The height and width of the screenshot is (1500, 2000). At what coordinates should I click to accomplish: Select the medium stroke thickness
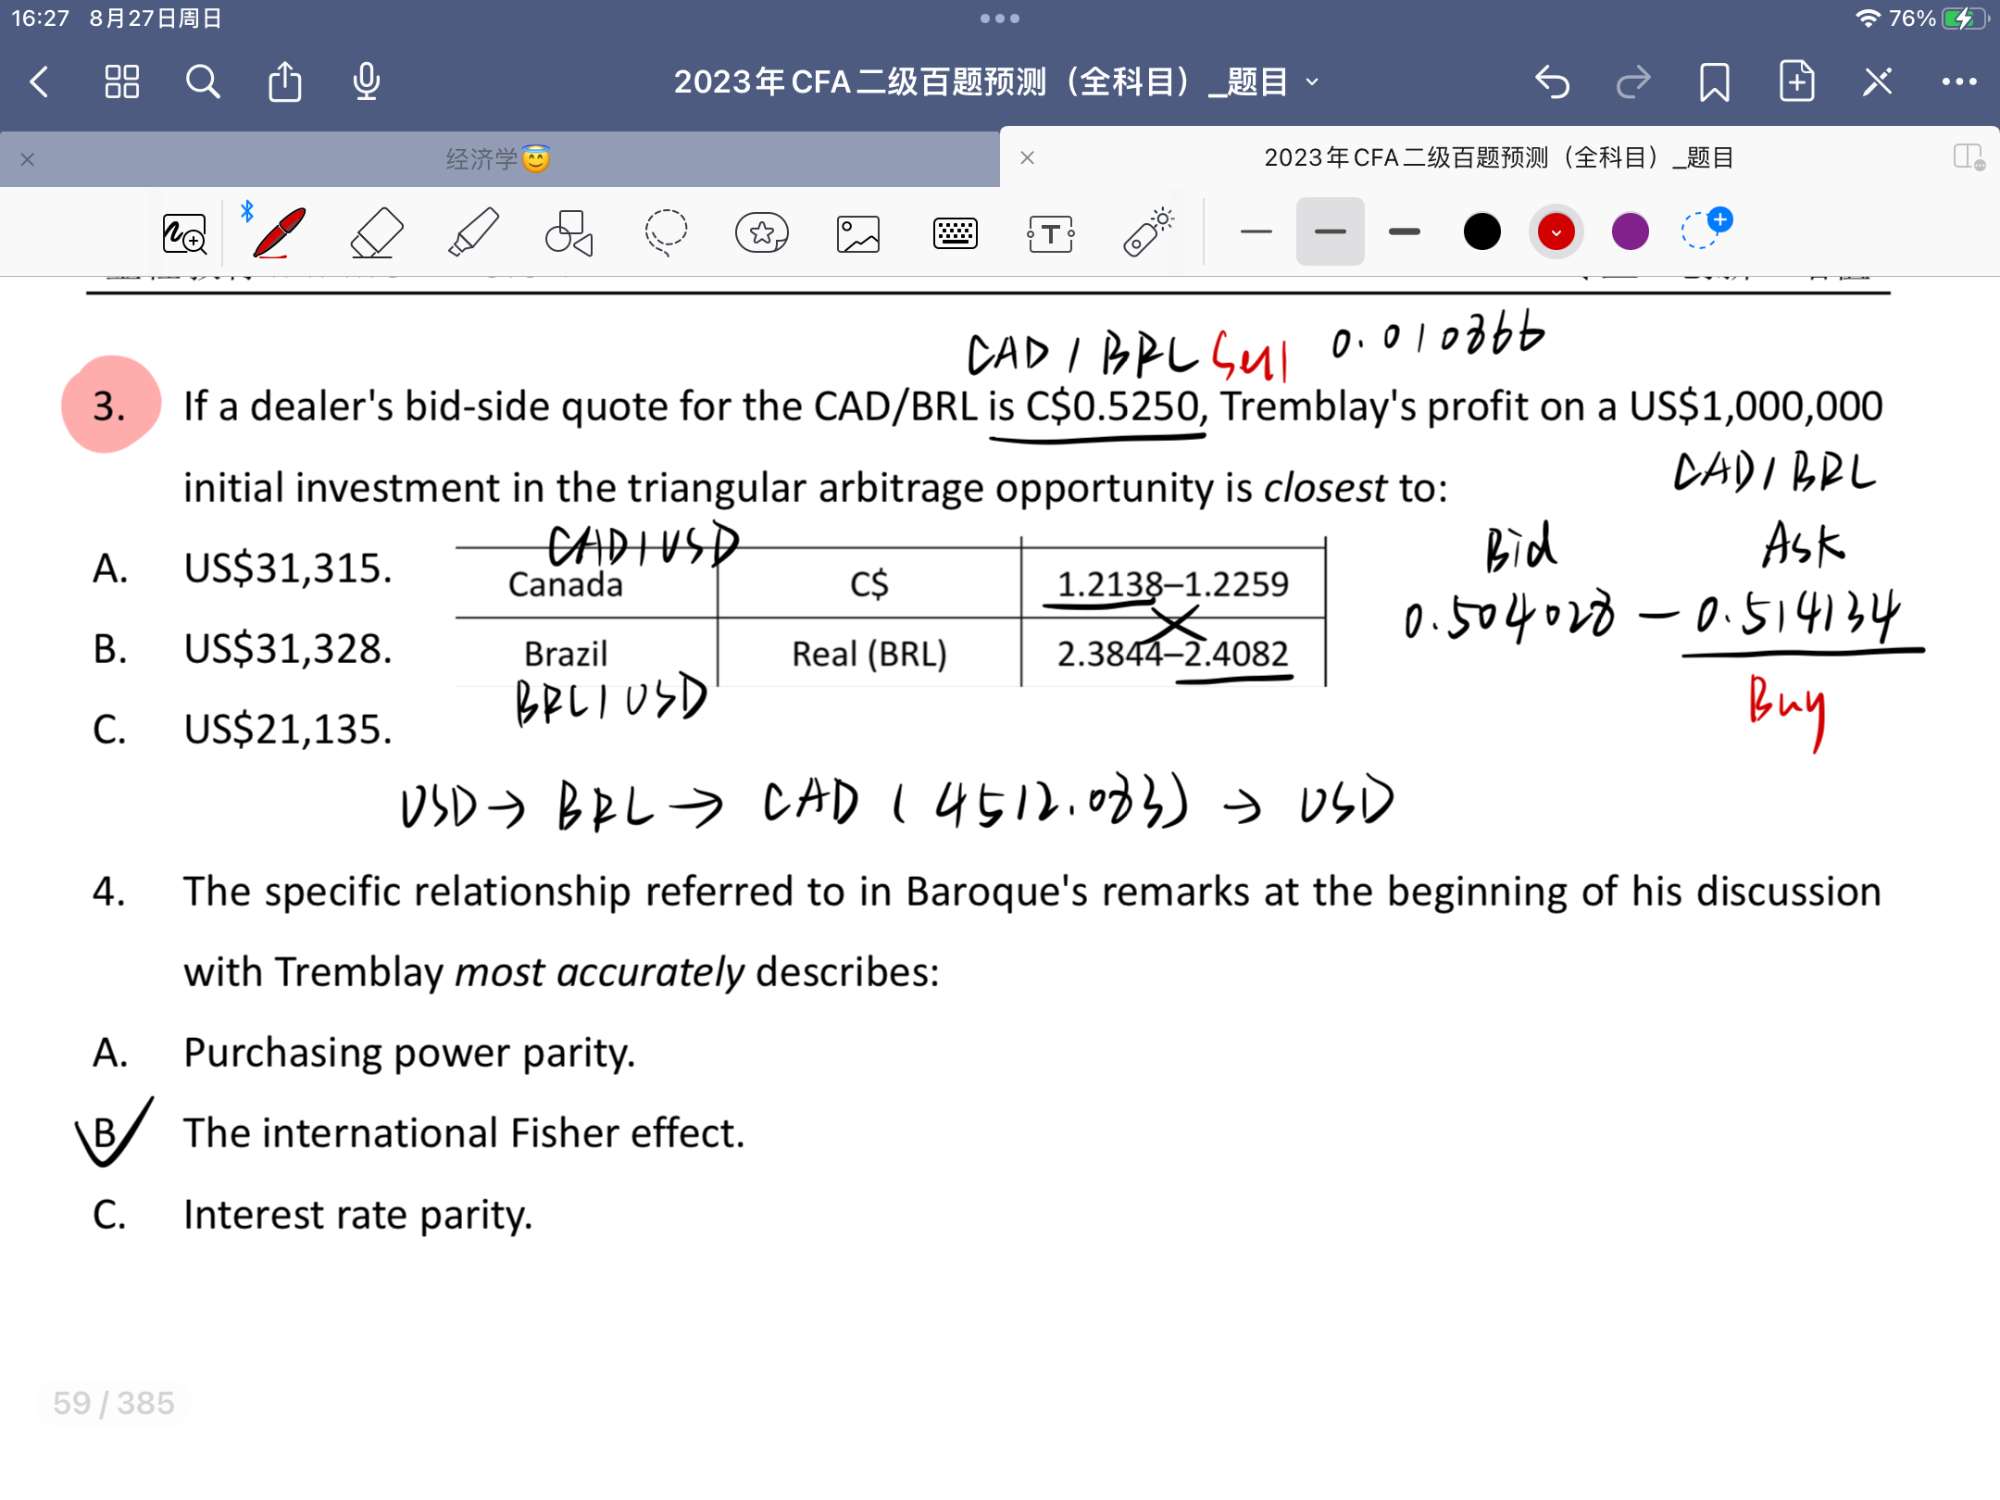(x=1329, y=232)
